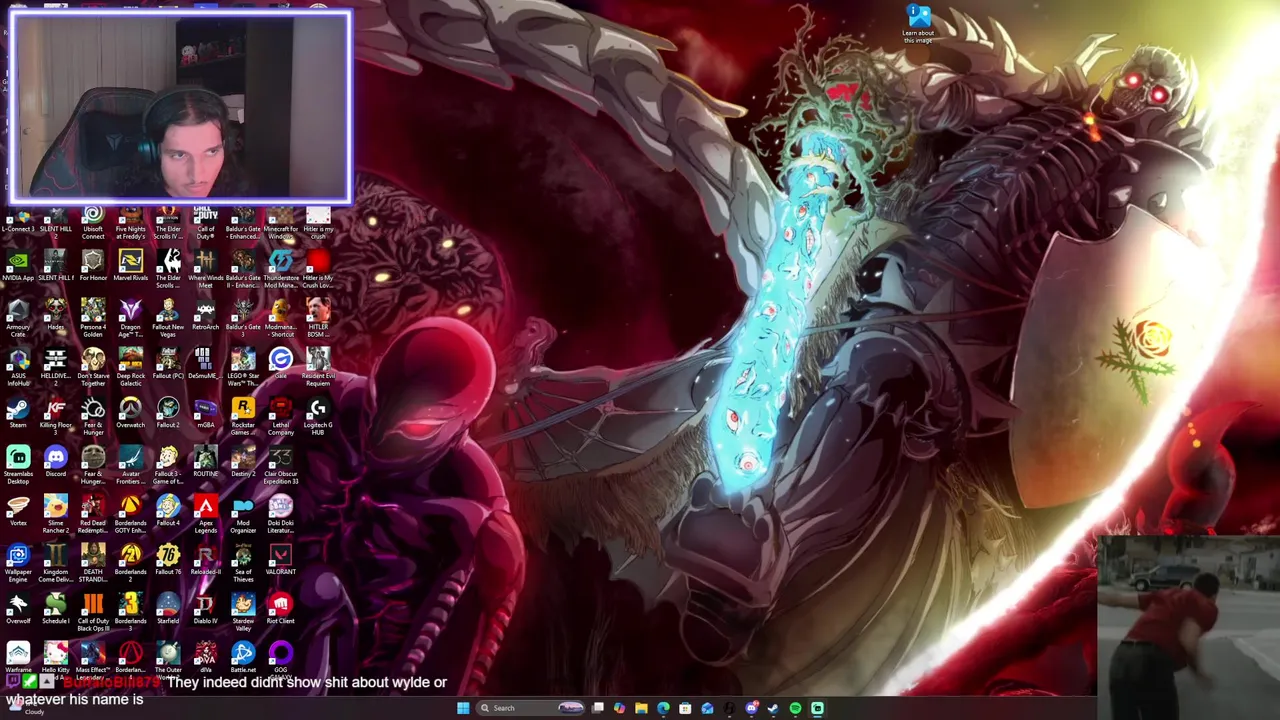The width and height of the screenshot is (1280, 720).
Task: Click the webcam overlay thumbnail
Action: (181, 107)
